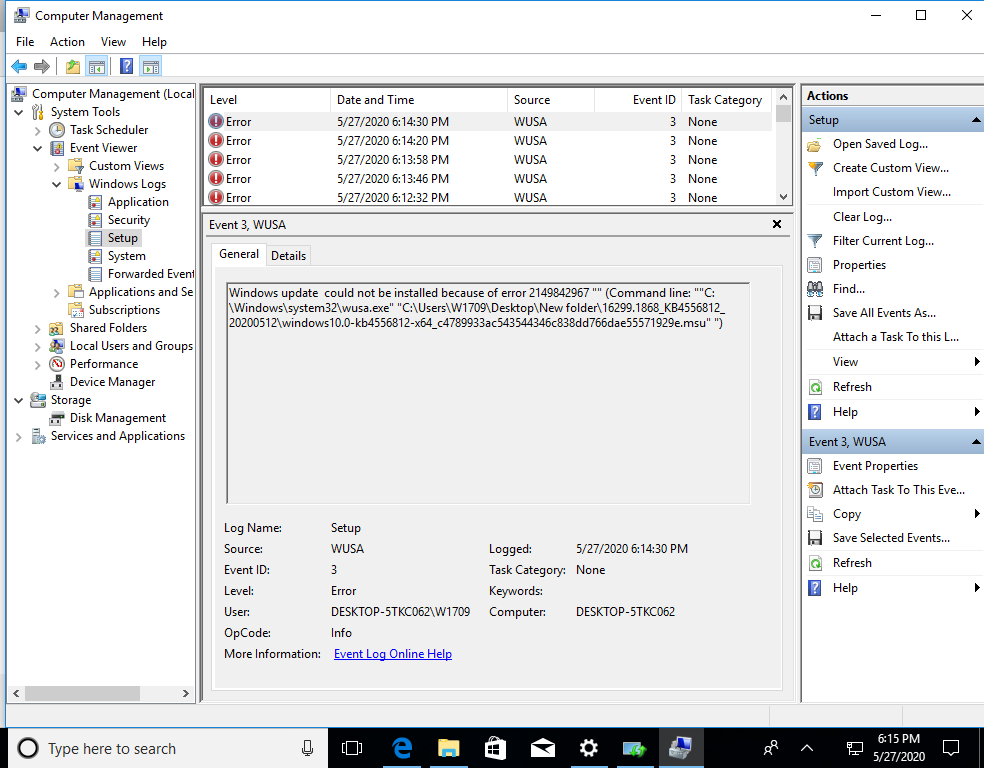984x768 pixels.
Task: Click event list scroll down arrow
Action: 783,196
